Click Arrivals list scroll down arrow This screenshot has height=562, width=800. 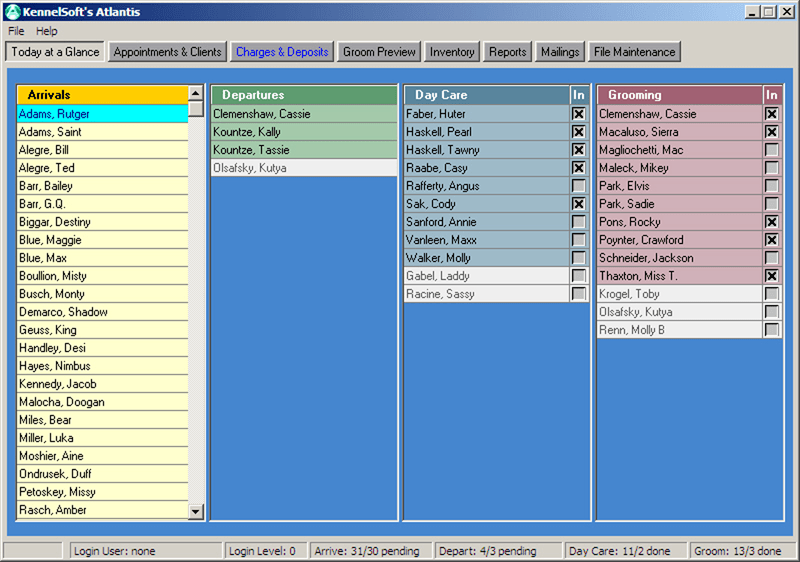tap(196, 512)
